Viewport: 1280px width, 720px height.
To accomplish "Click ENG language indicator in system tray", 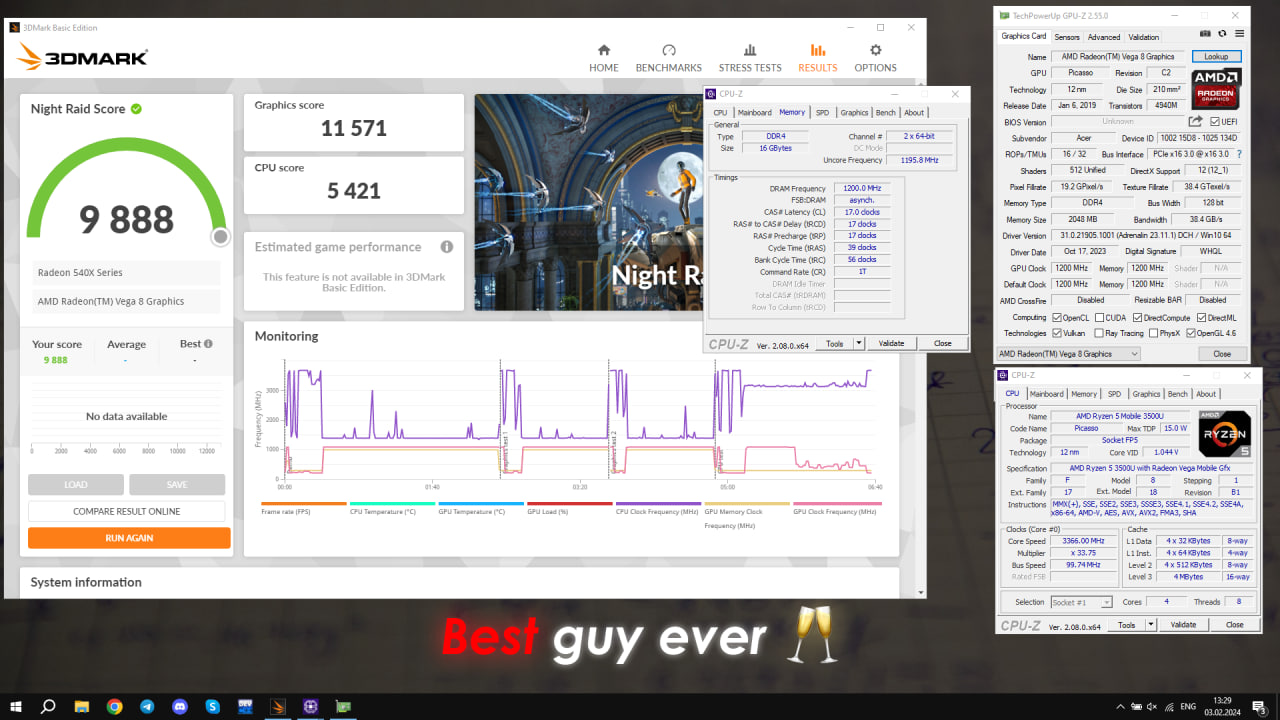I will (1187, 707).
